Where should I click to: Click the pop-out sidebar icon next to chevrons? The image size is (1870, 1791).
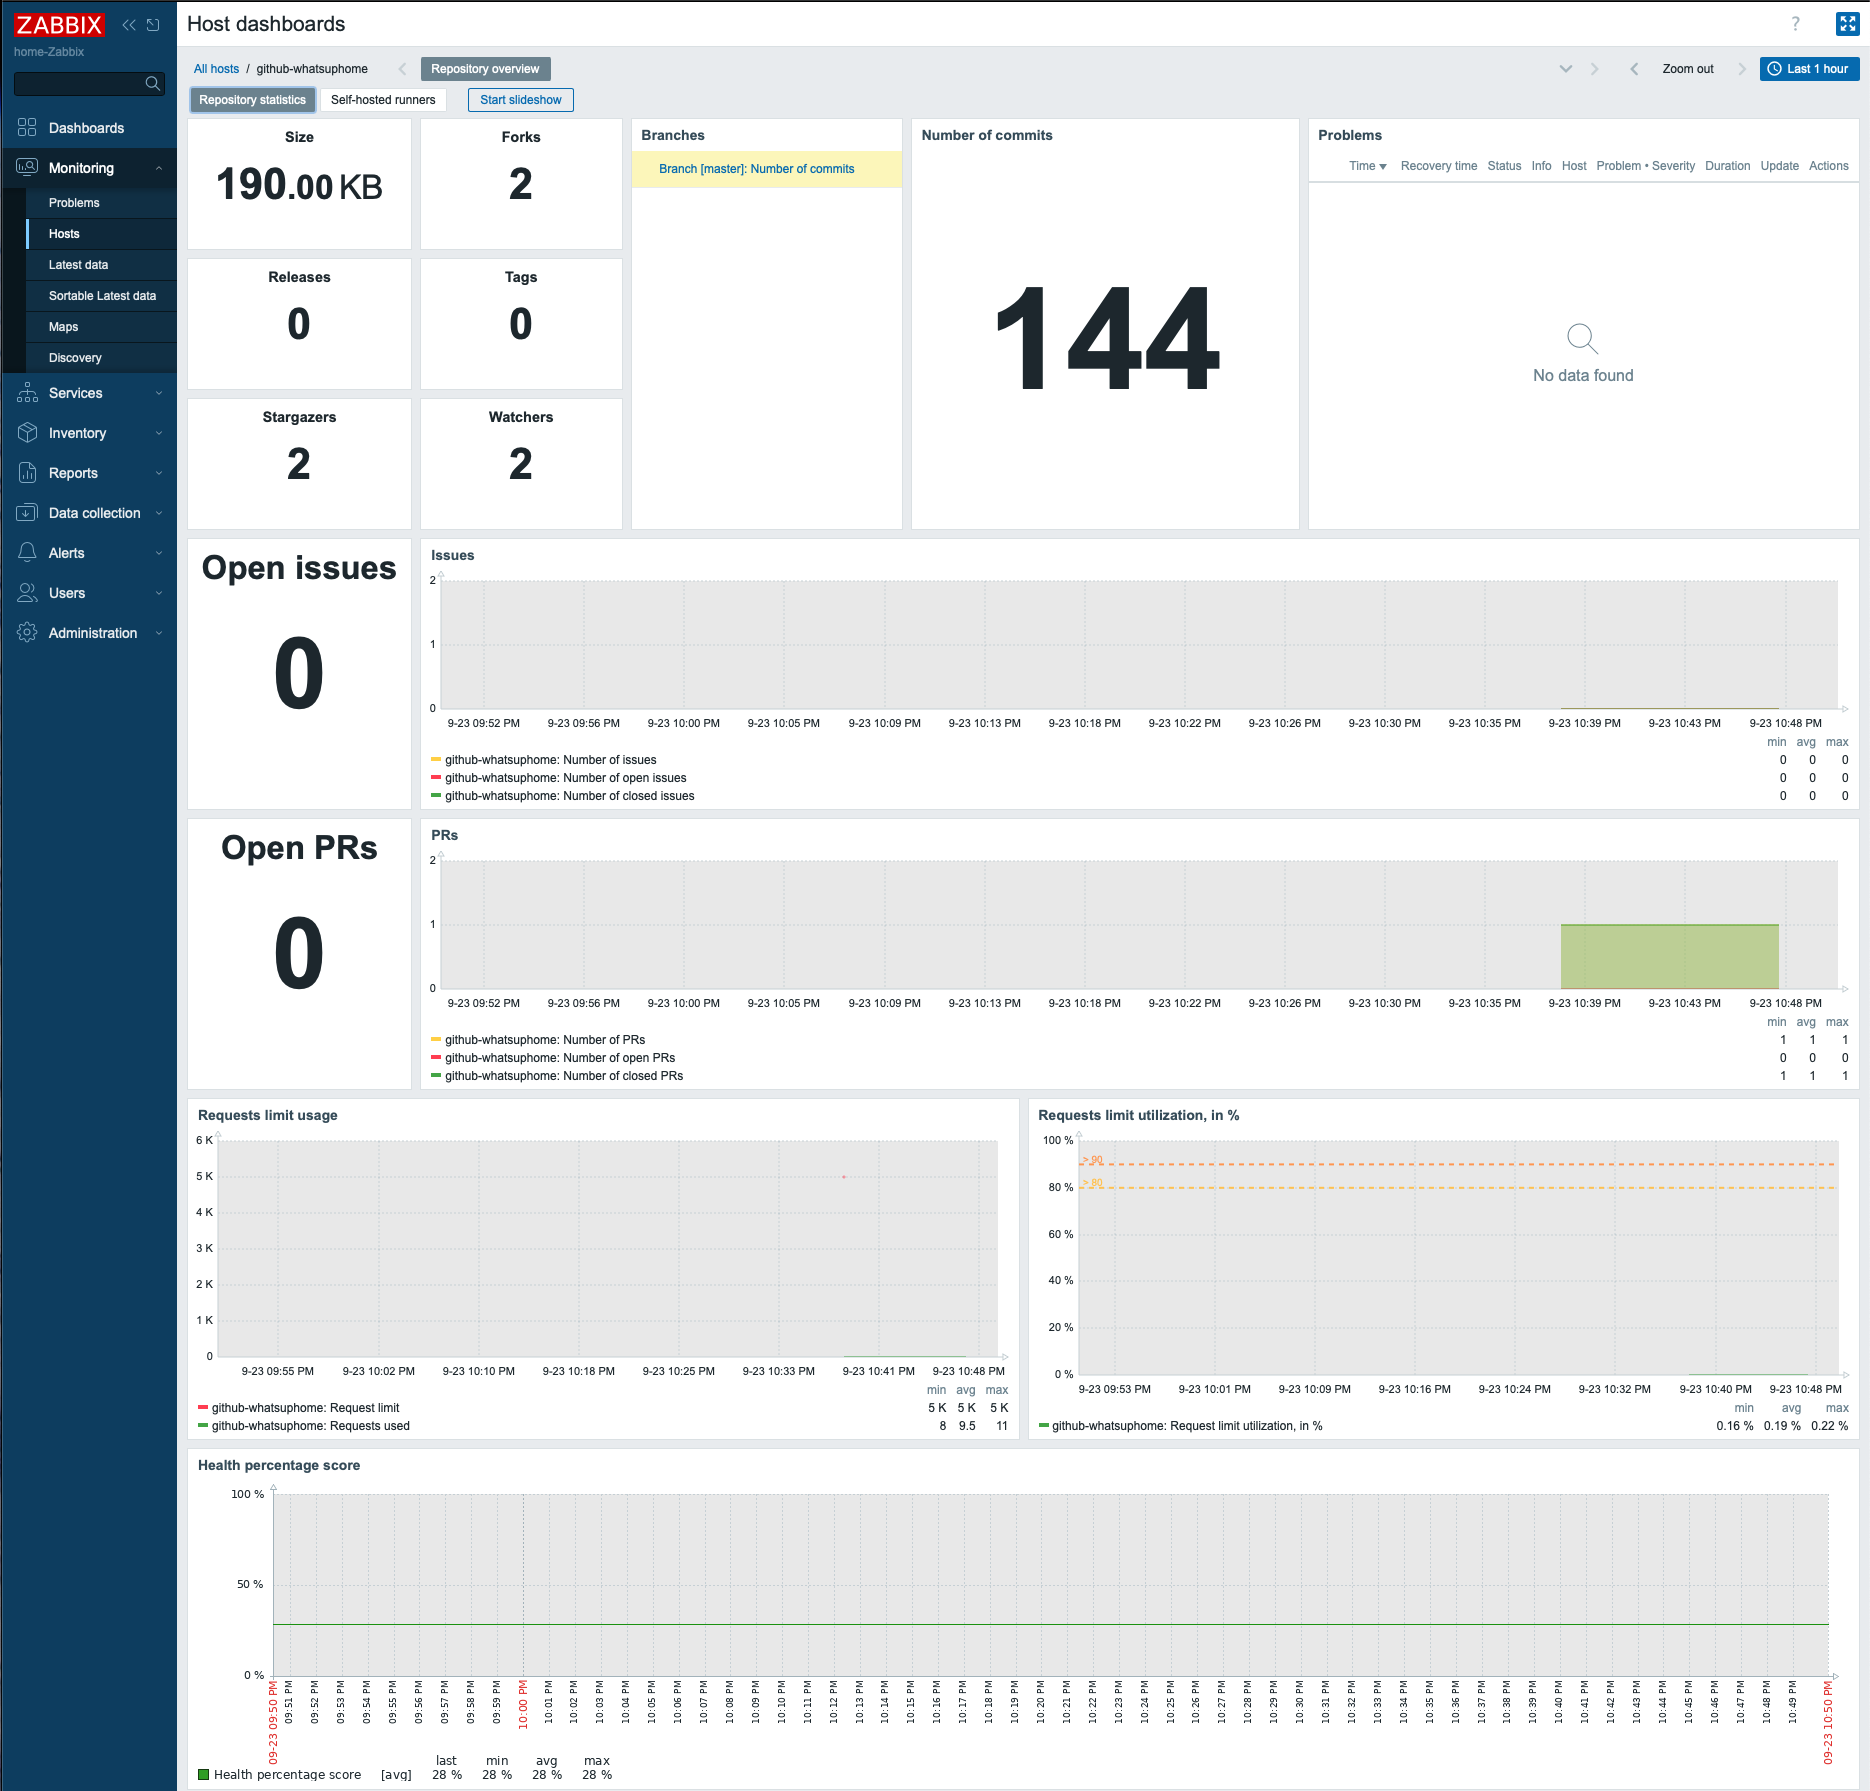click(x=152, y=24)
